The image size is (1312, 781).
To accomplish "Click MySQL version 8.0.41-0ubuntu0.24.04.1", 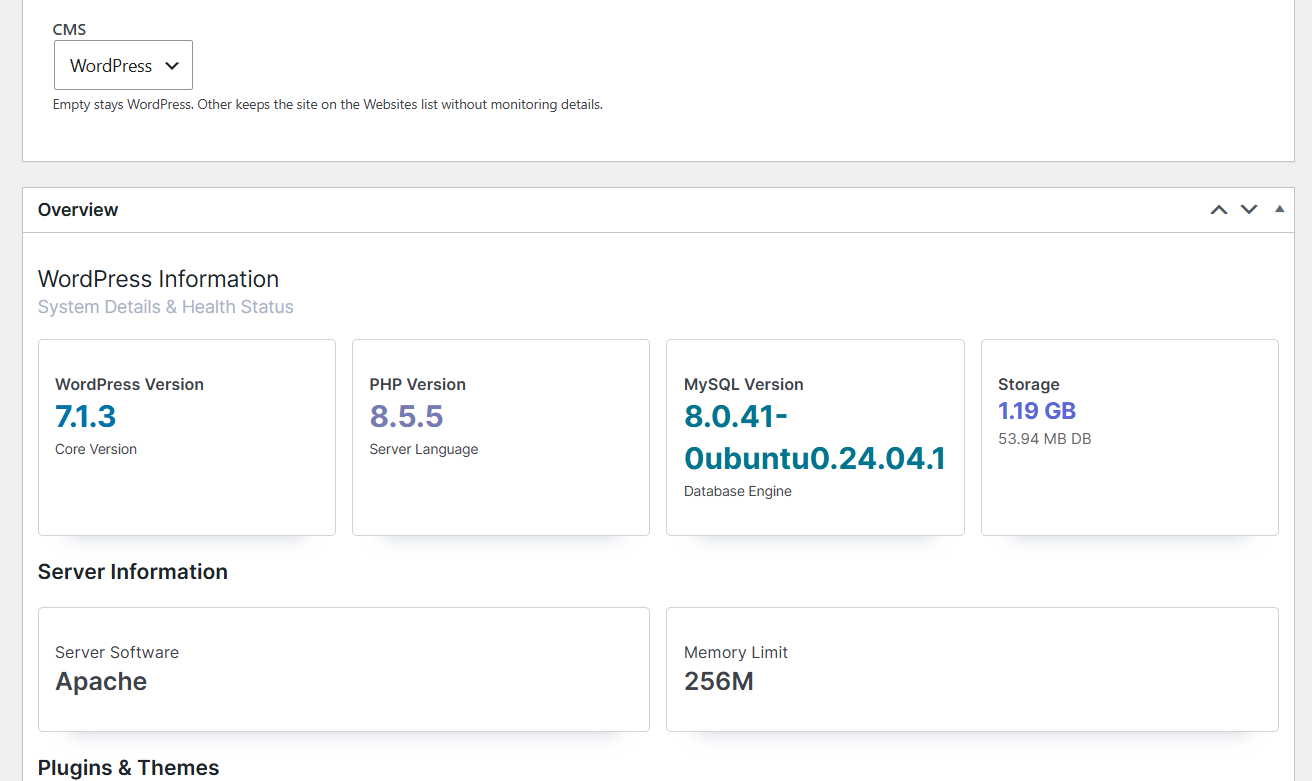I will pos(815,437).
